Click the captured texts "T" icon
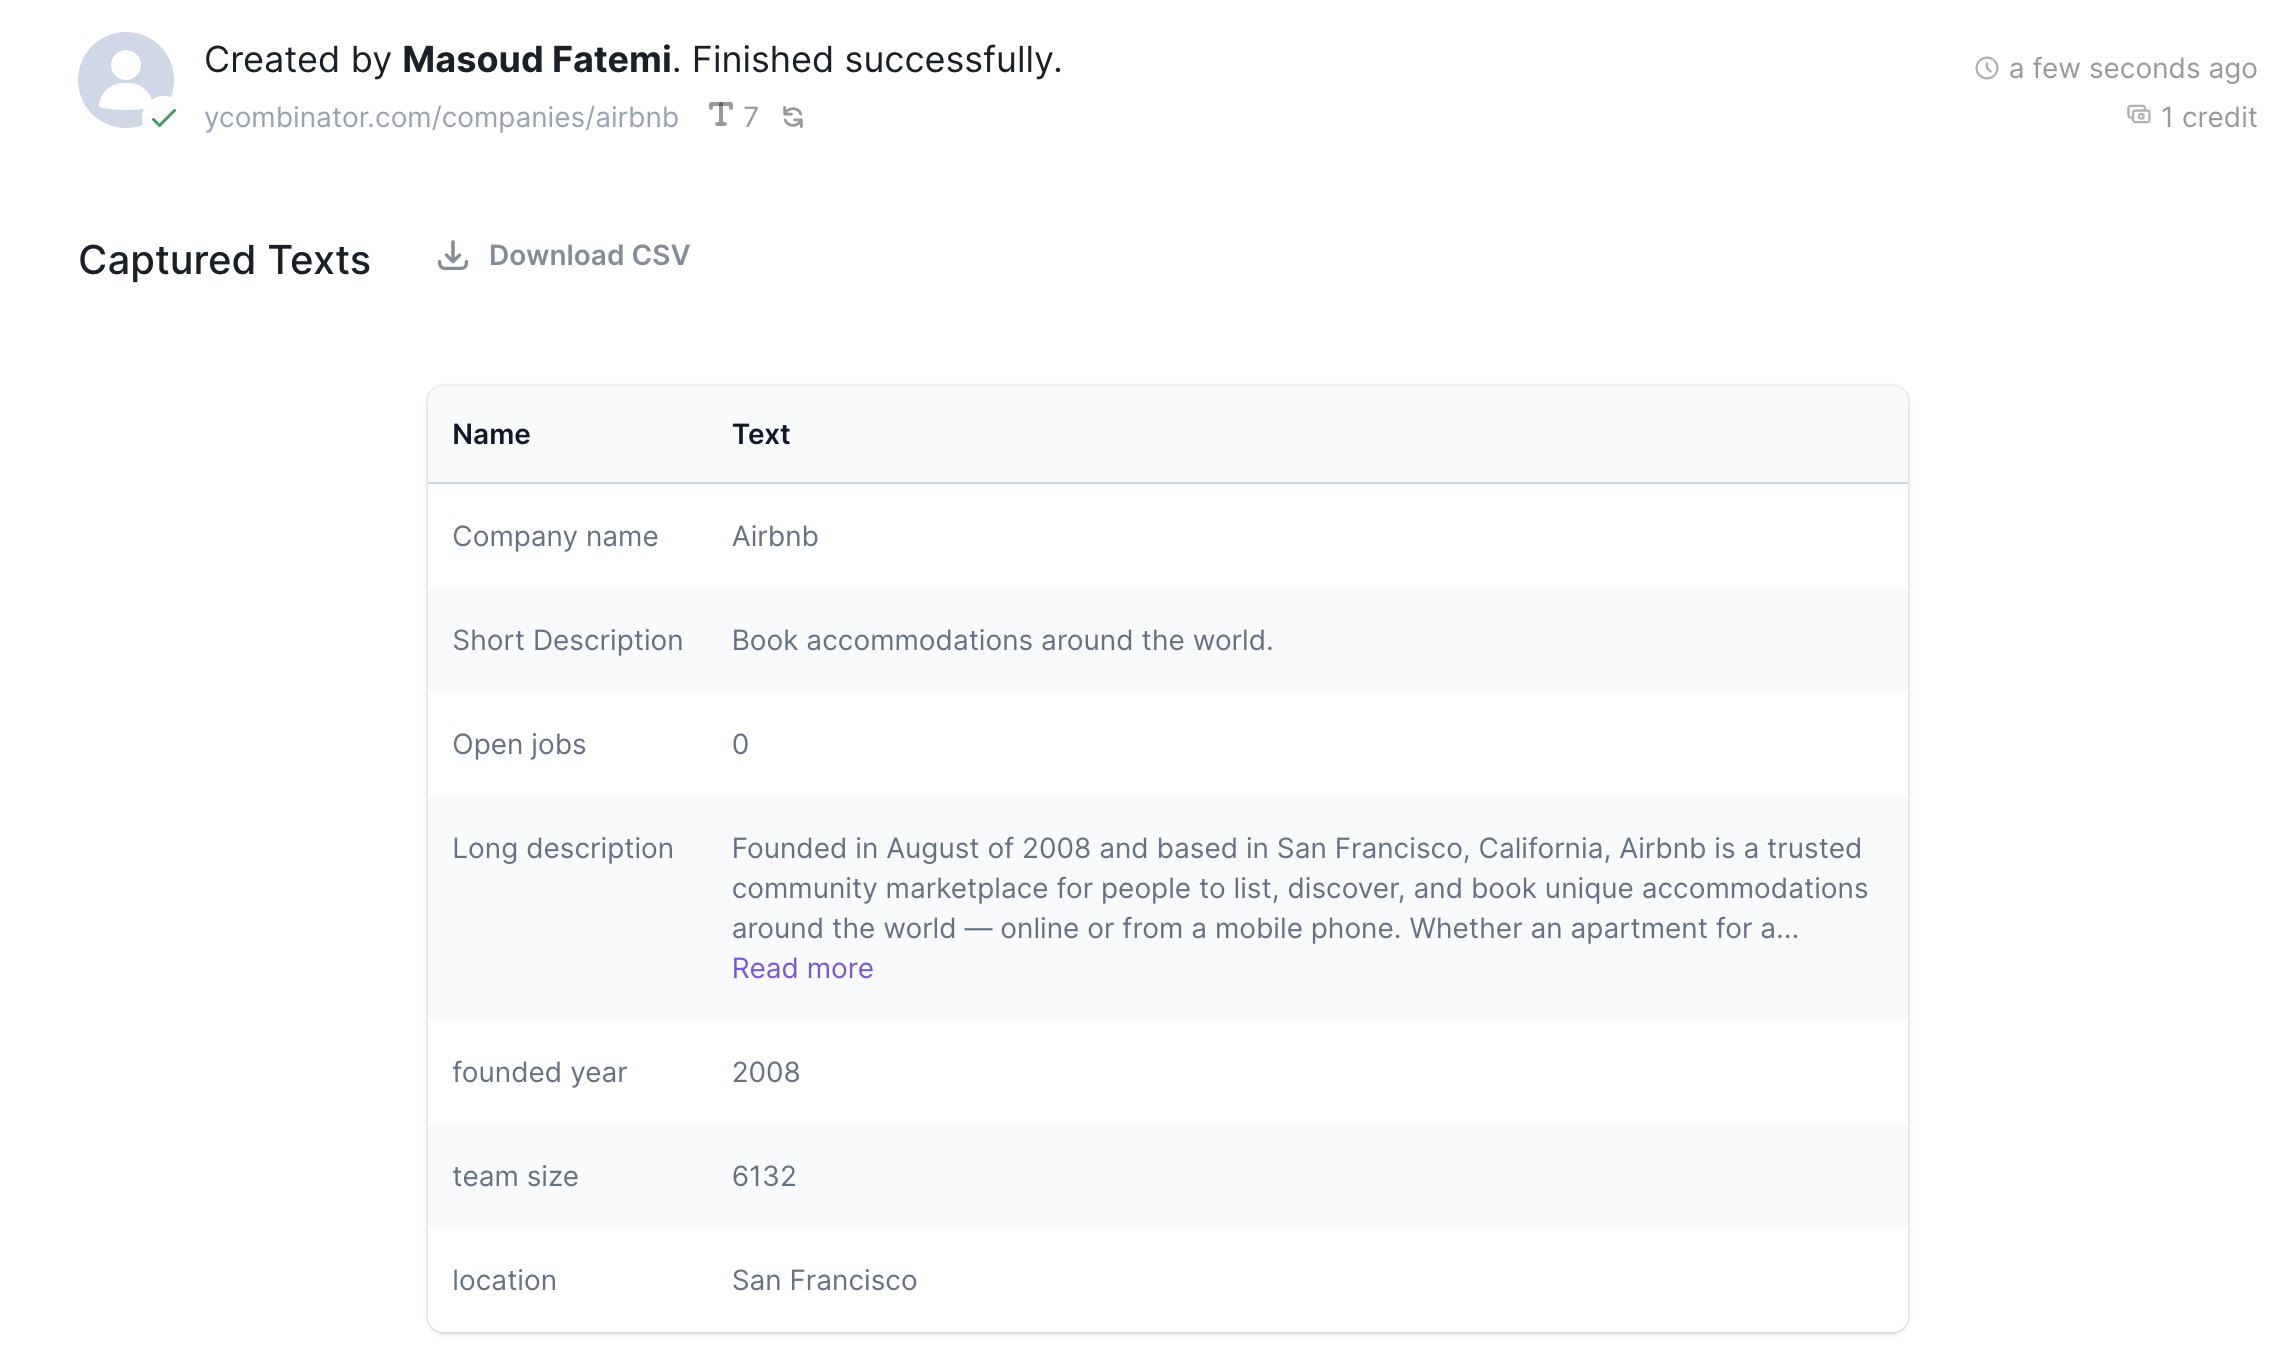 (720, 115)
